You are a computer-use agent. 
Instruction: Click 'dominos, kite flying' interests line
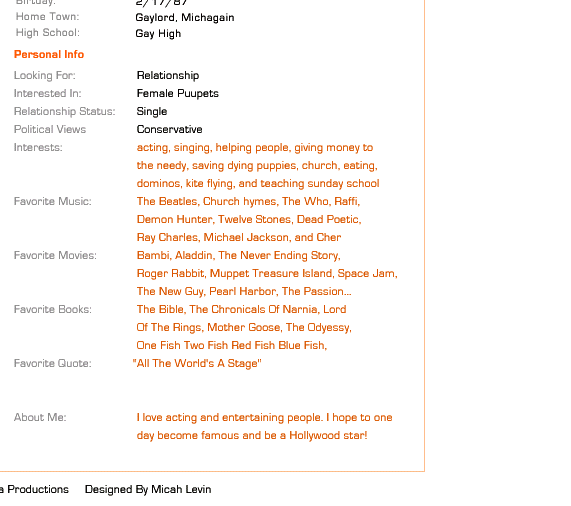pos(258,183)
